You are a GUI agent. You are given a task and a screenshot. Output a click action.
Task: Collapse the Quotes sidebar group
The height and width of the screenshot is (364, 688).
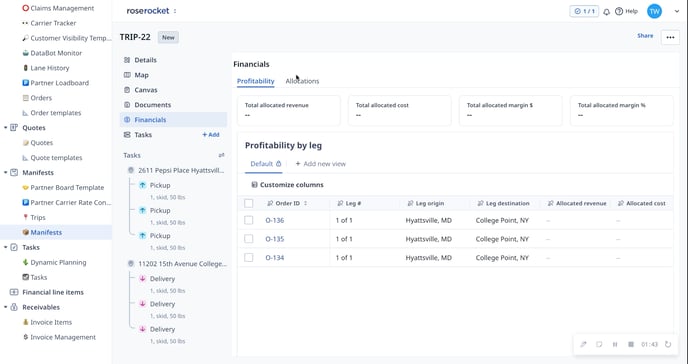coord(6,128)
